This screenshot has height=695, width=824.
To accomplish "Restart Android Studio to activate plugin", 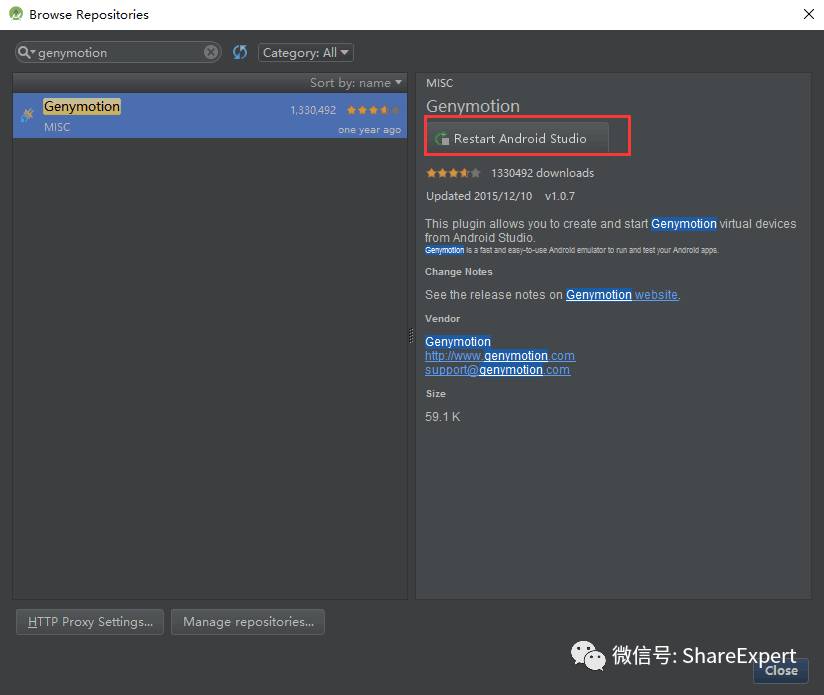I will [x=518, y=138].
